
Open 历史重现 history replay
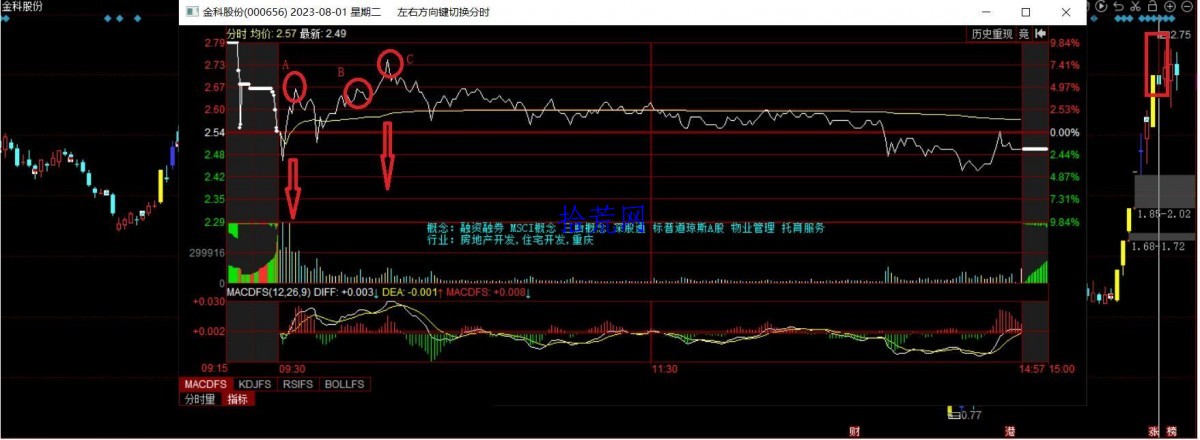point(992,33)
